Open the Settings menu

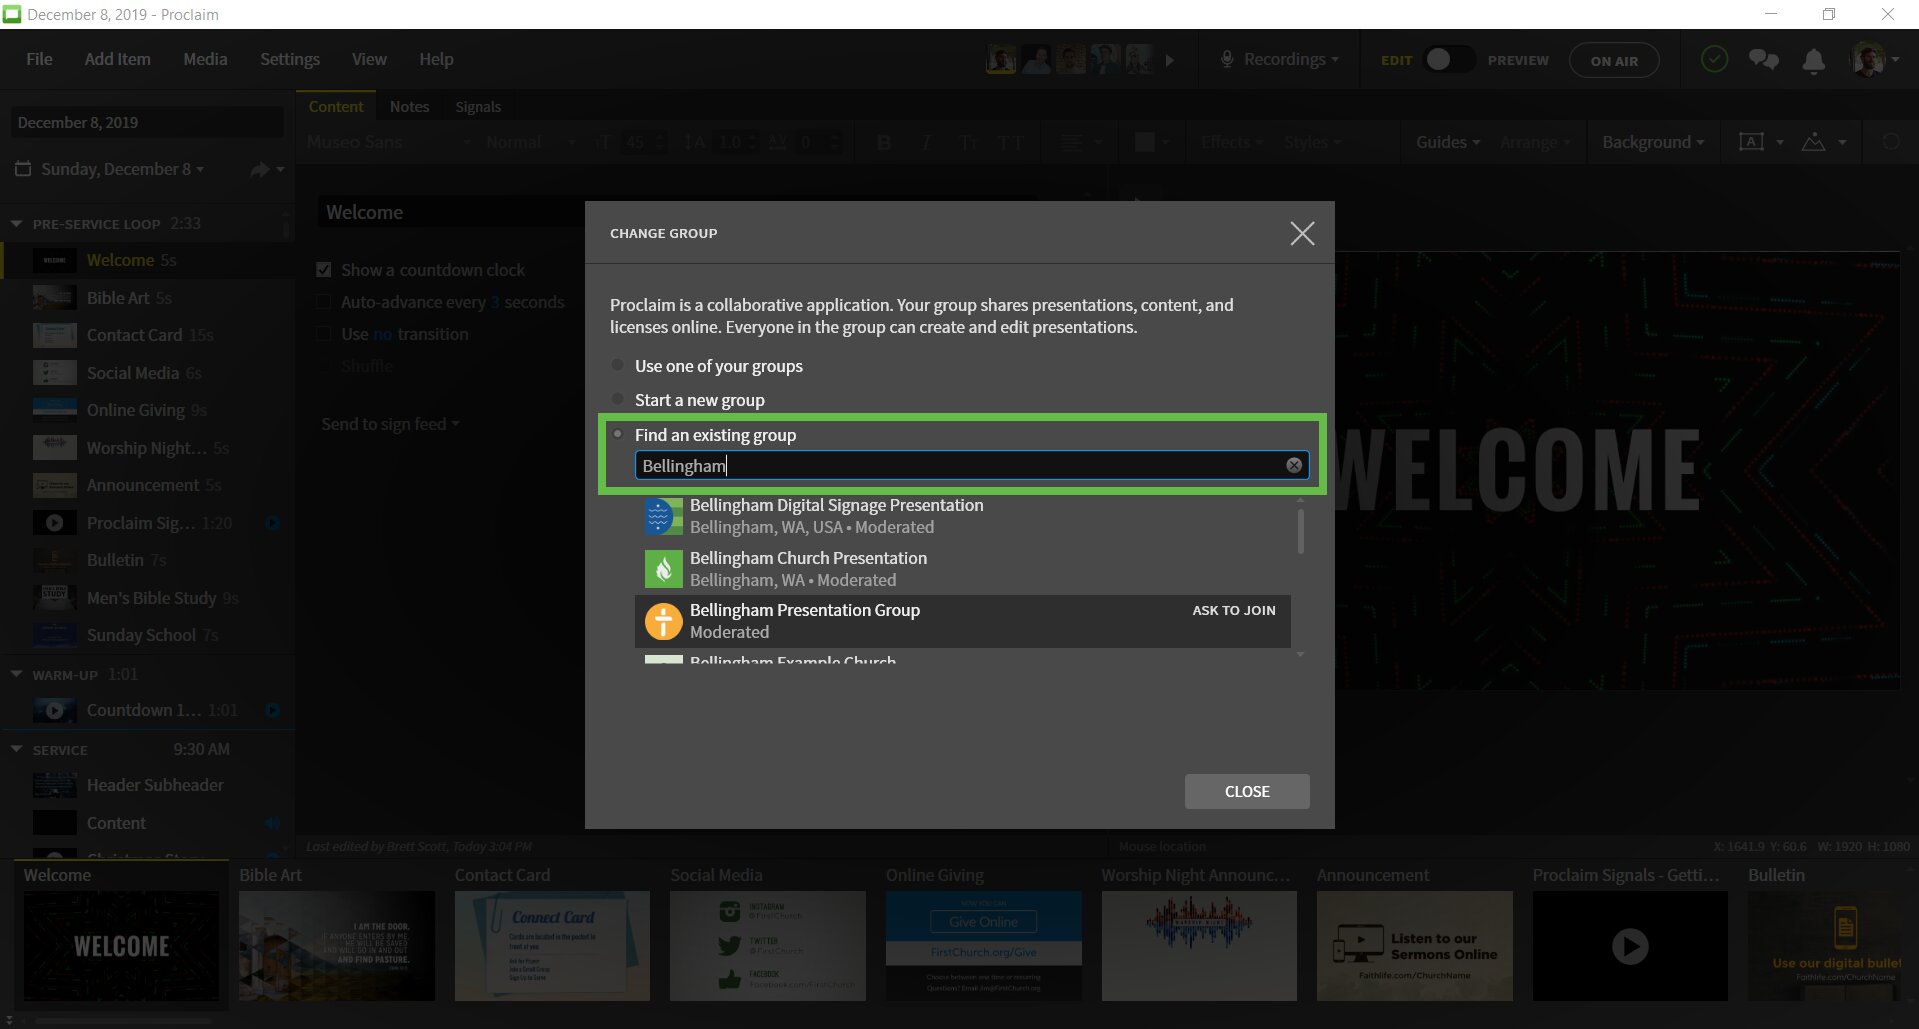[290, 59]
